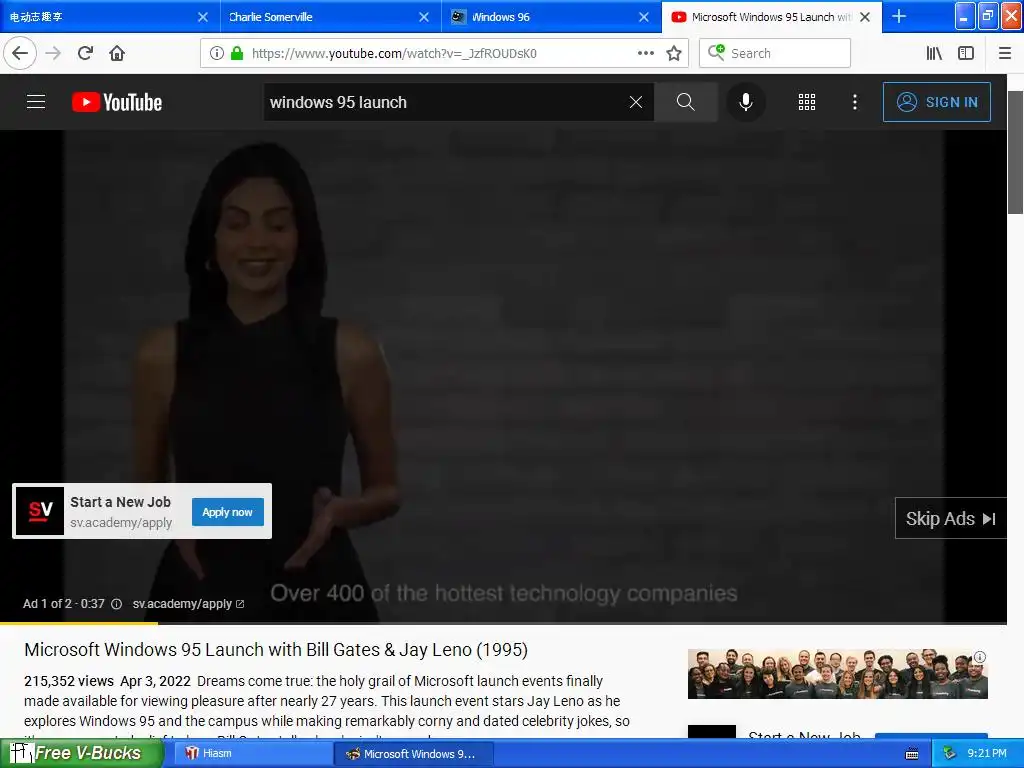Screen dimensions: 1024x768
Task: Open the Free V-Bucks start button
Action: pos(81,753)
